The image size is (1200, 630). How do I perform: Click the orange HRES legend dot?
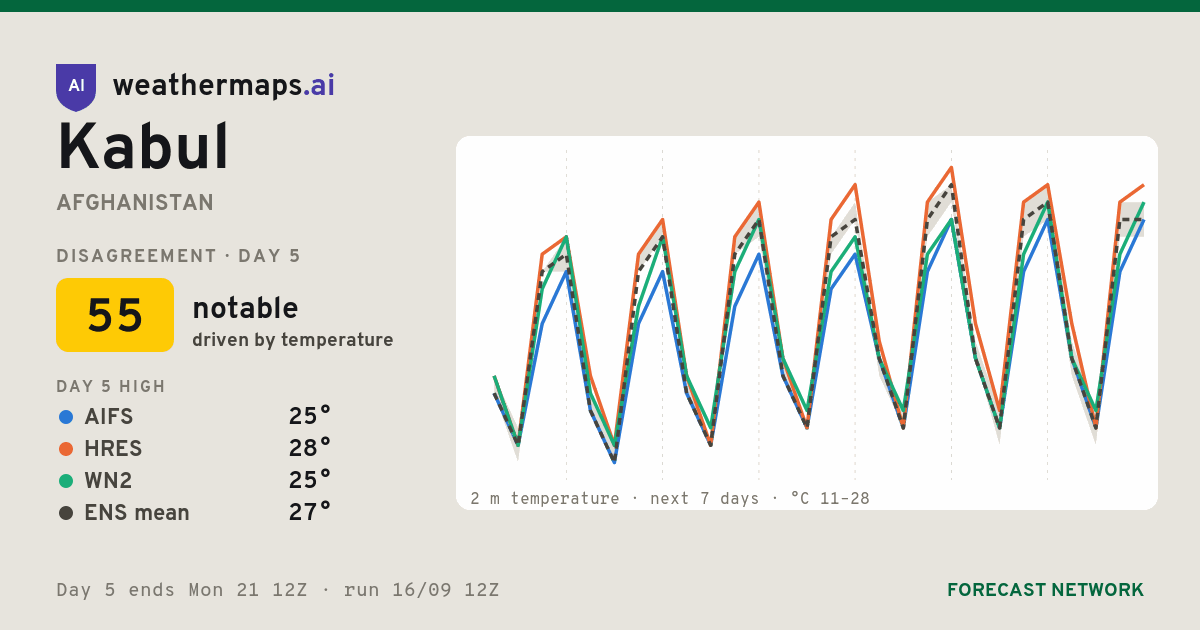(x=66, y=449)
